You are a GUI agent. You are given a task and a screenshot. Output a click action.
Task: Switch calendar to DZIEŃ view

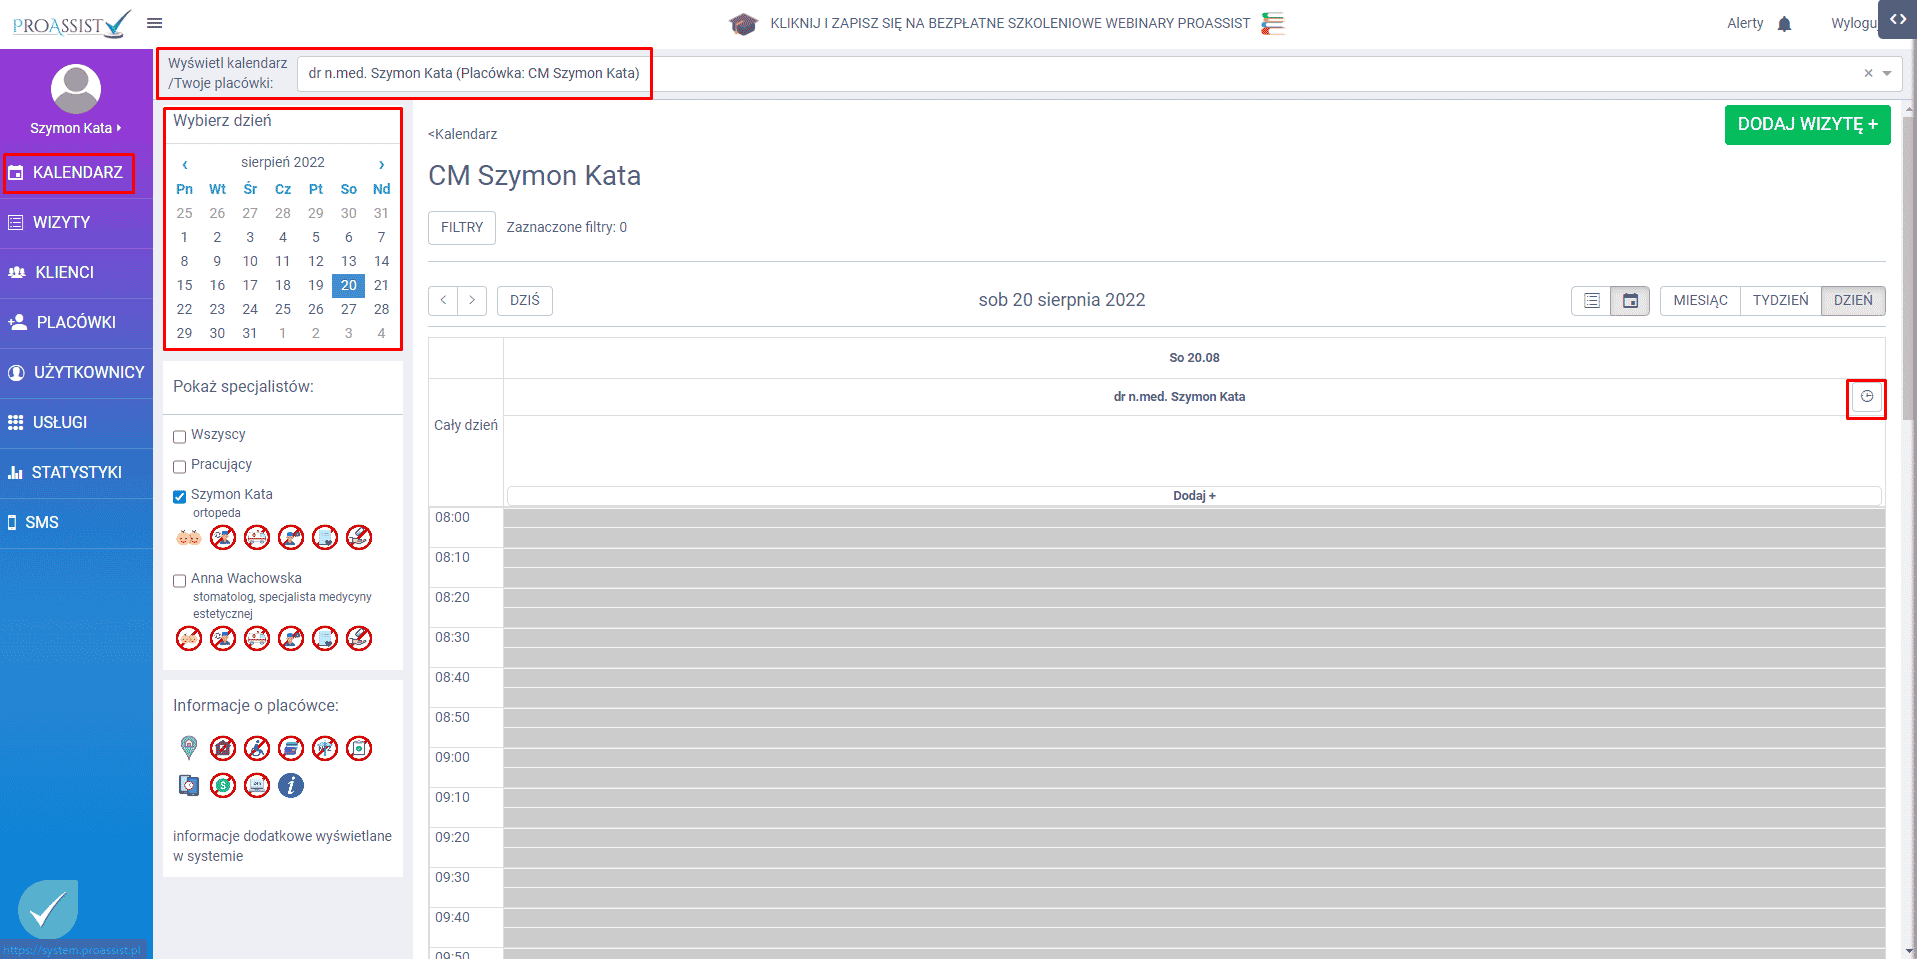1853,301
